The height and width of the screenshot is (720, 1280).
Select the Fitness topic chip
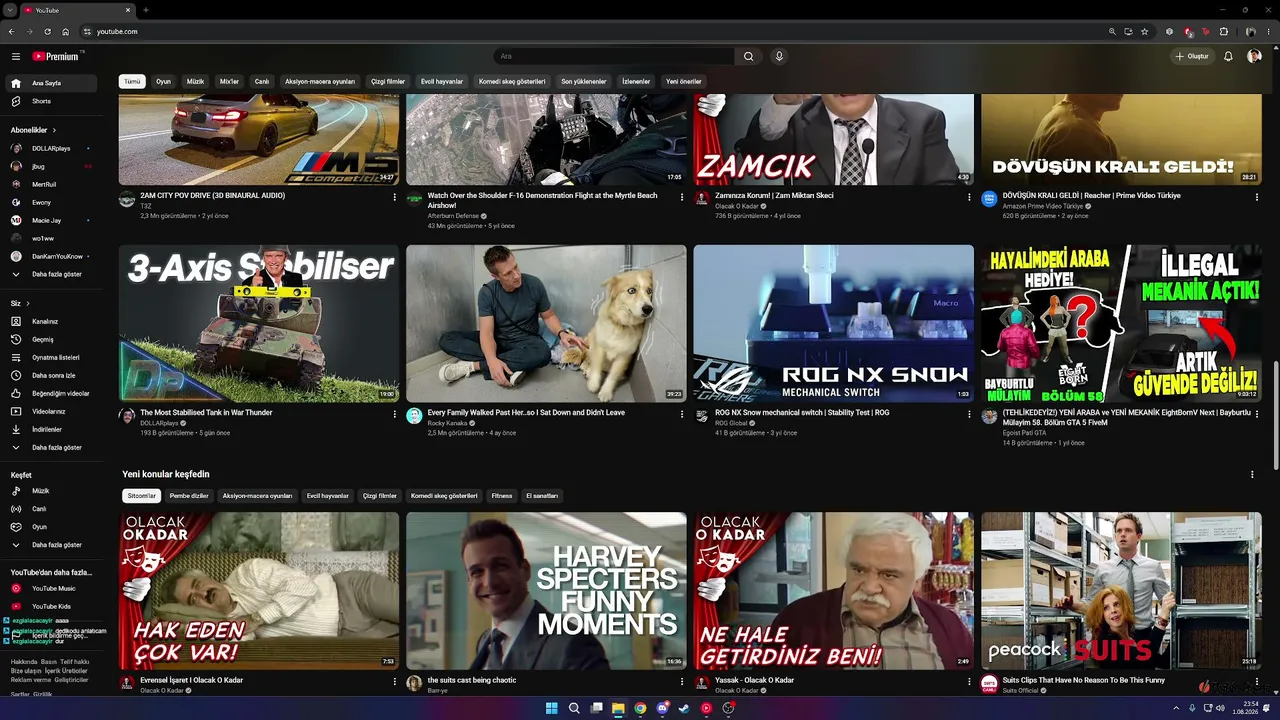click(x=502, y=496)
